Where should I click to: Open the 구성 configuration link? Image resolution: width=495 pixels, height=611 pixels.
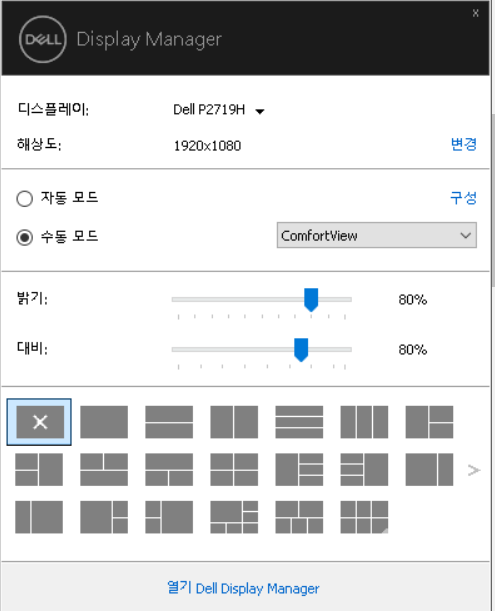(x=463, y=198)
